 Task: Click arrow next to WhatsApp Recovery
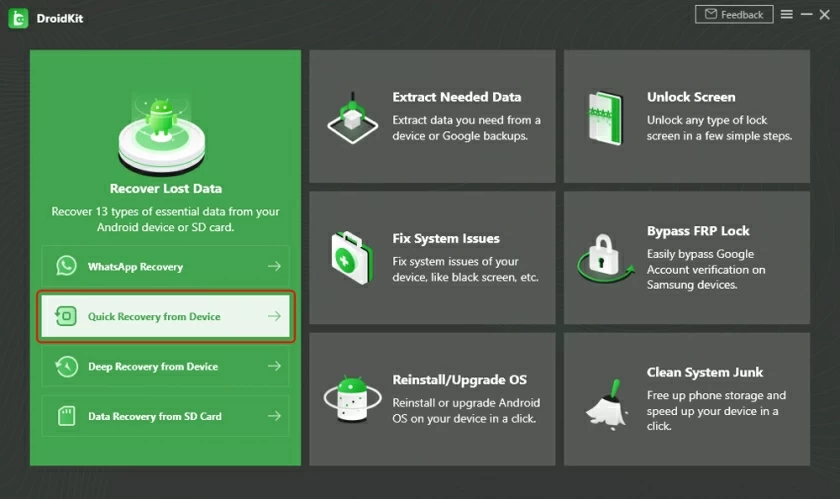(x=274, y=267)
